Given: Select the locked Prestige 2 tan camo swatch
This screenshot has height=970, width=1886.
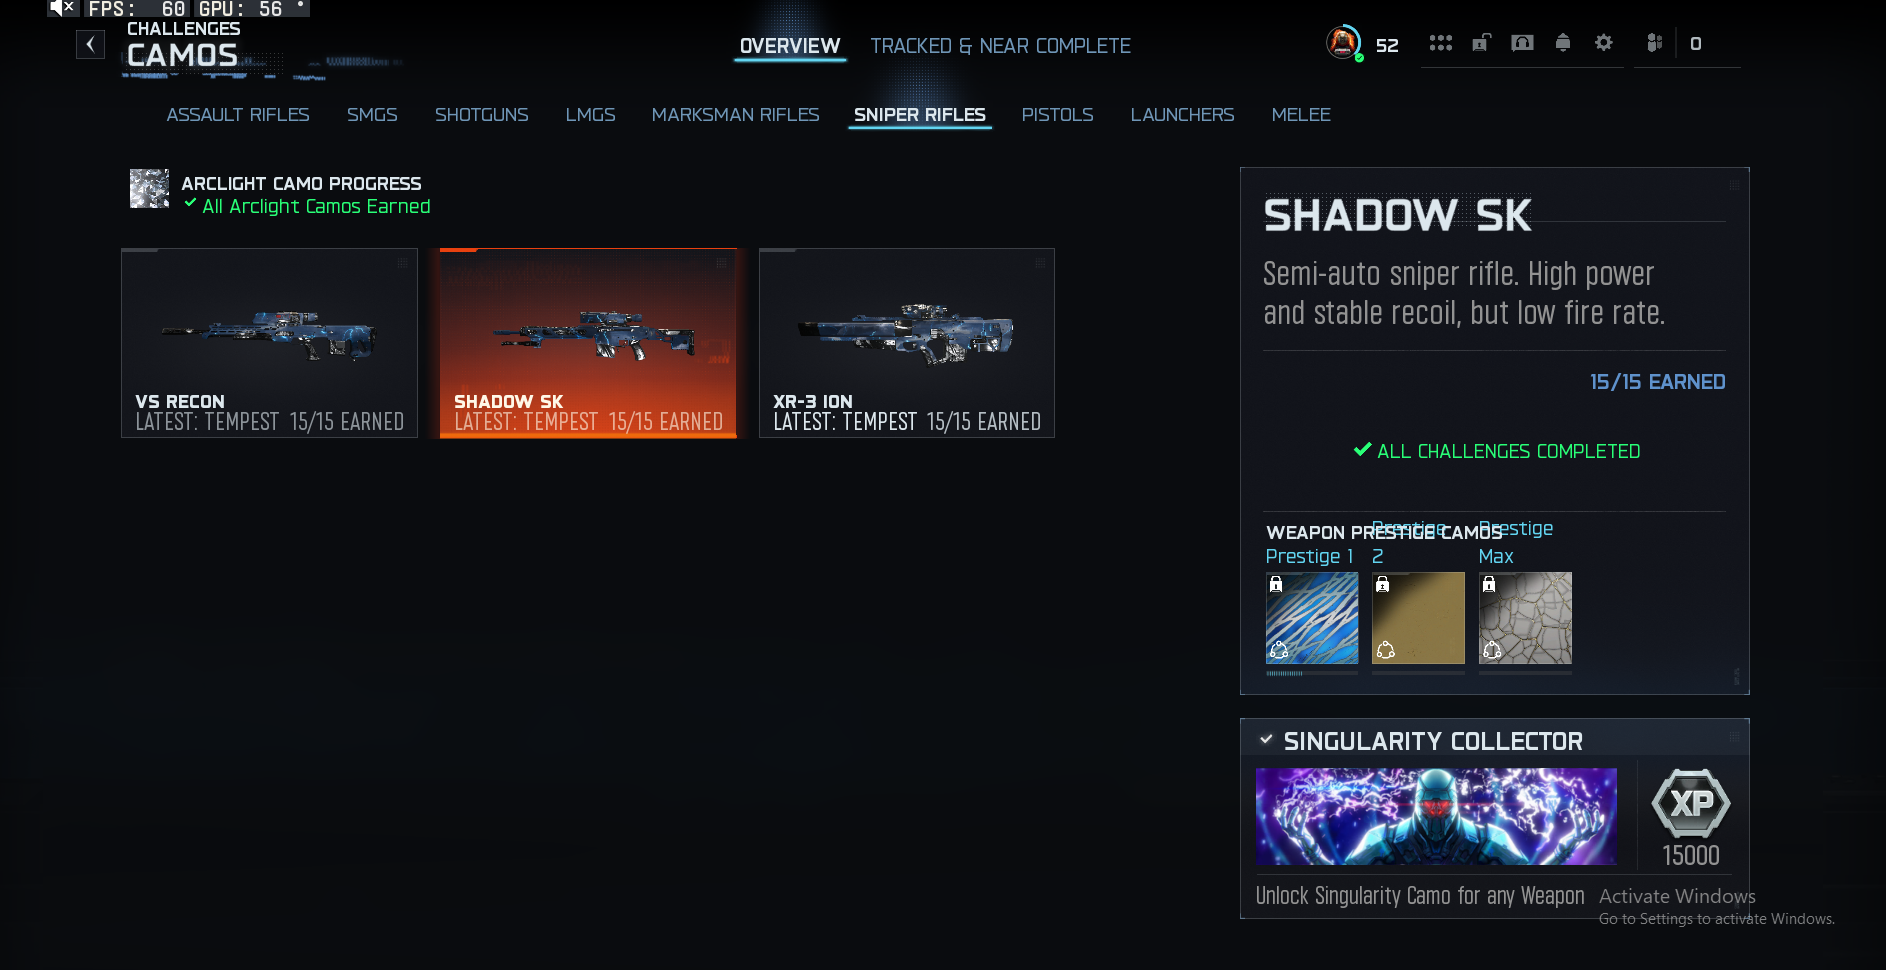Looking at the screenshot, I should pyautogui.click(x=1418, y=618).
